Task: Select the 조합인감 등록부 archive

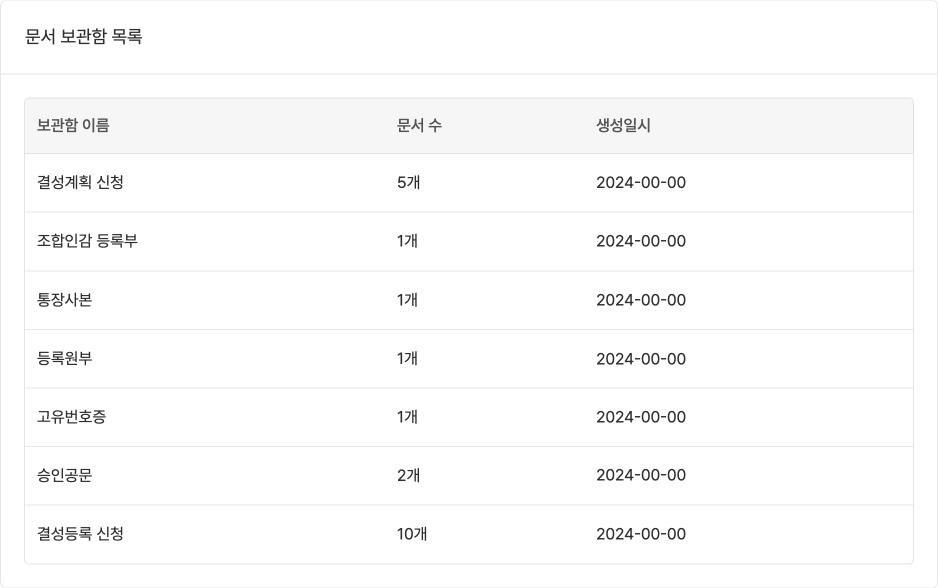Action: click(87, 241)
